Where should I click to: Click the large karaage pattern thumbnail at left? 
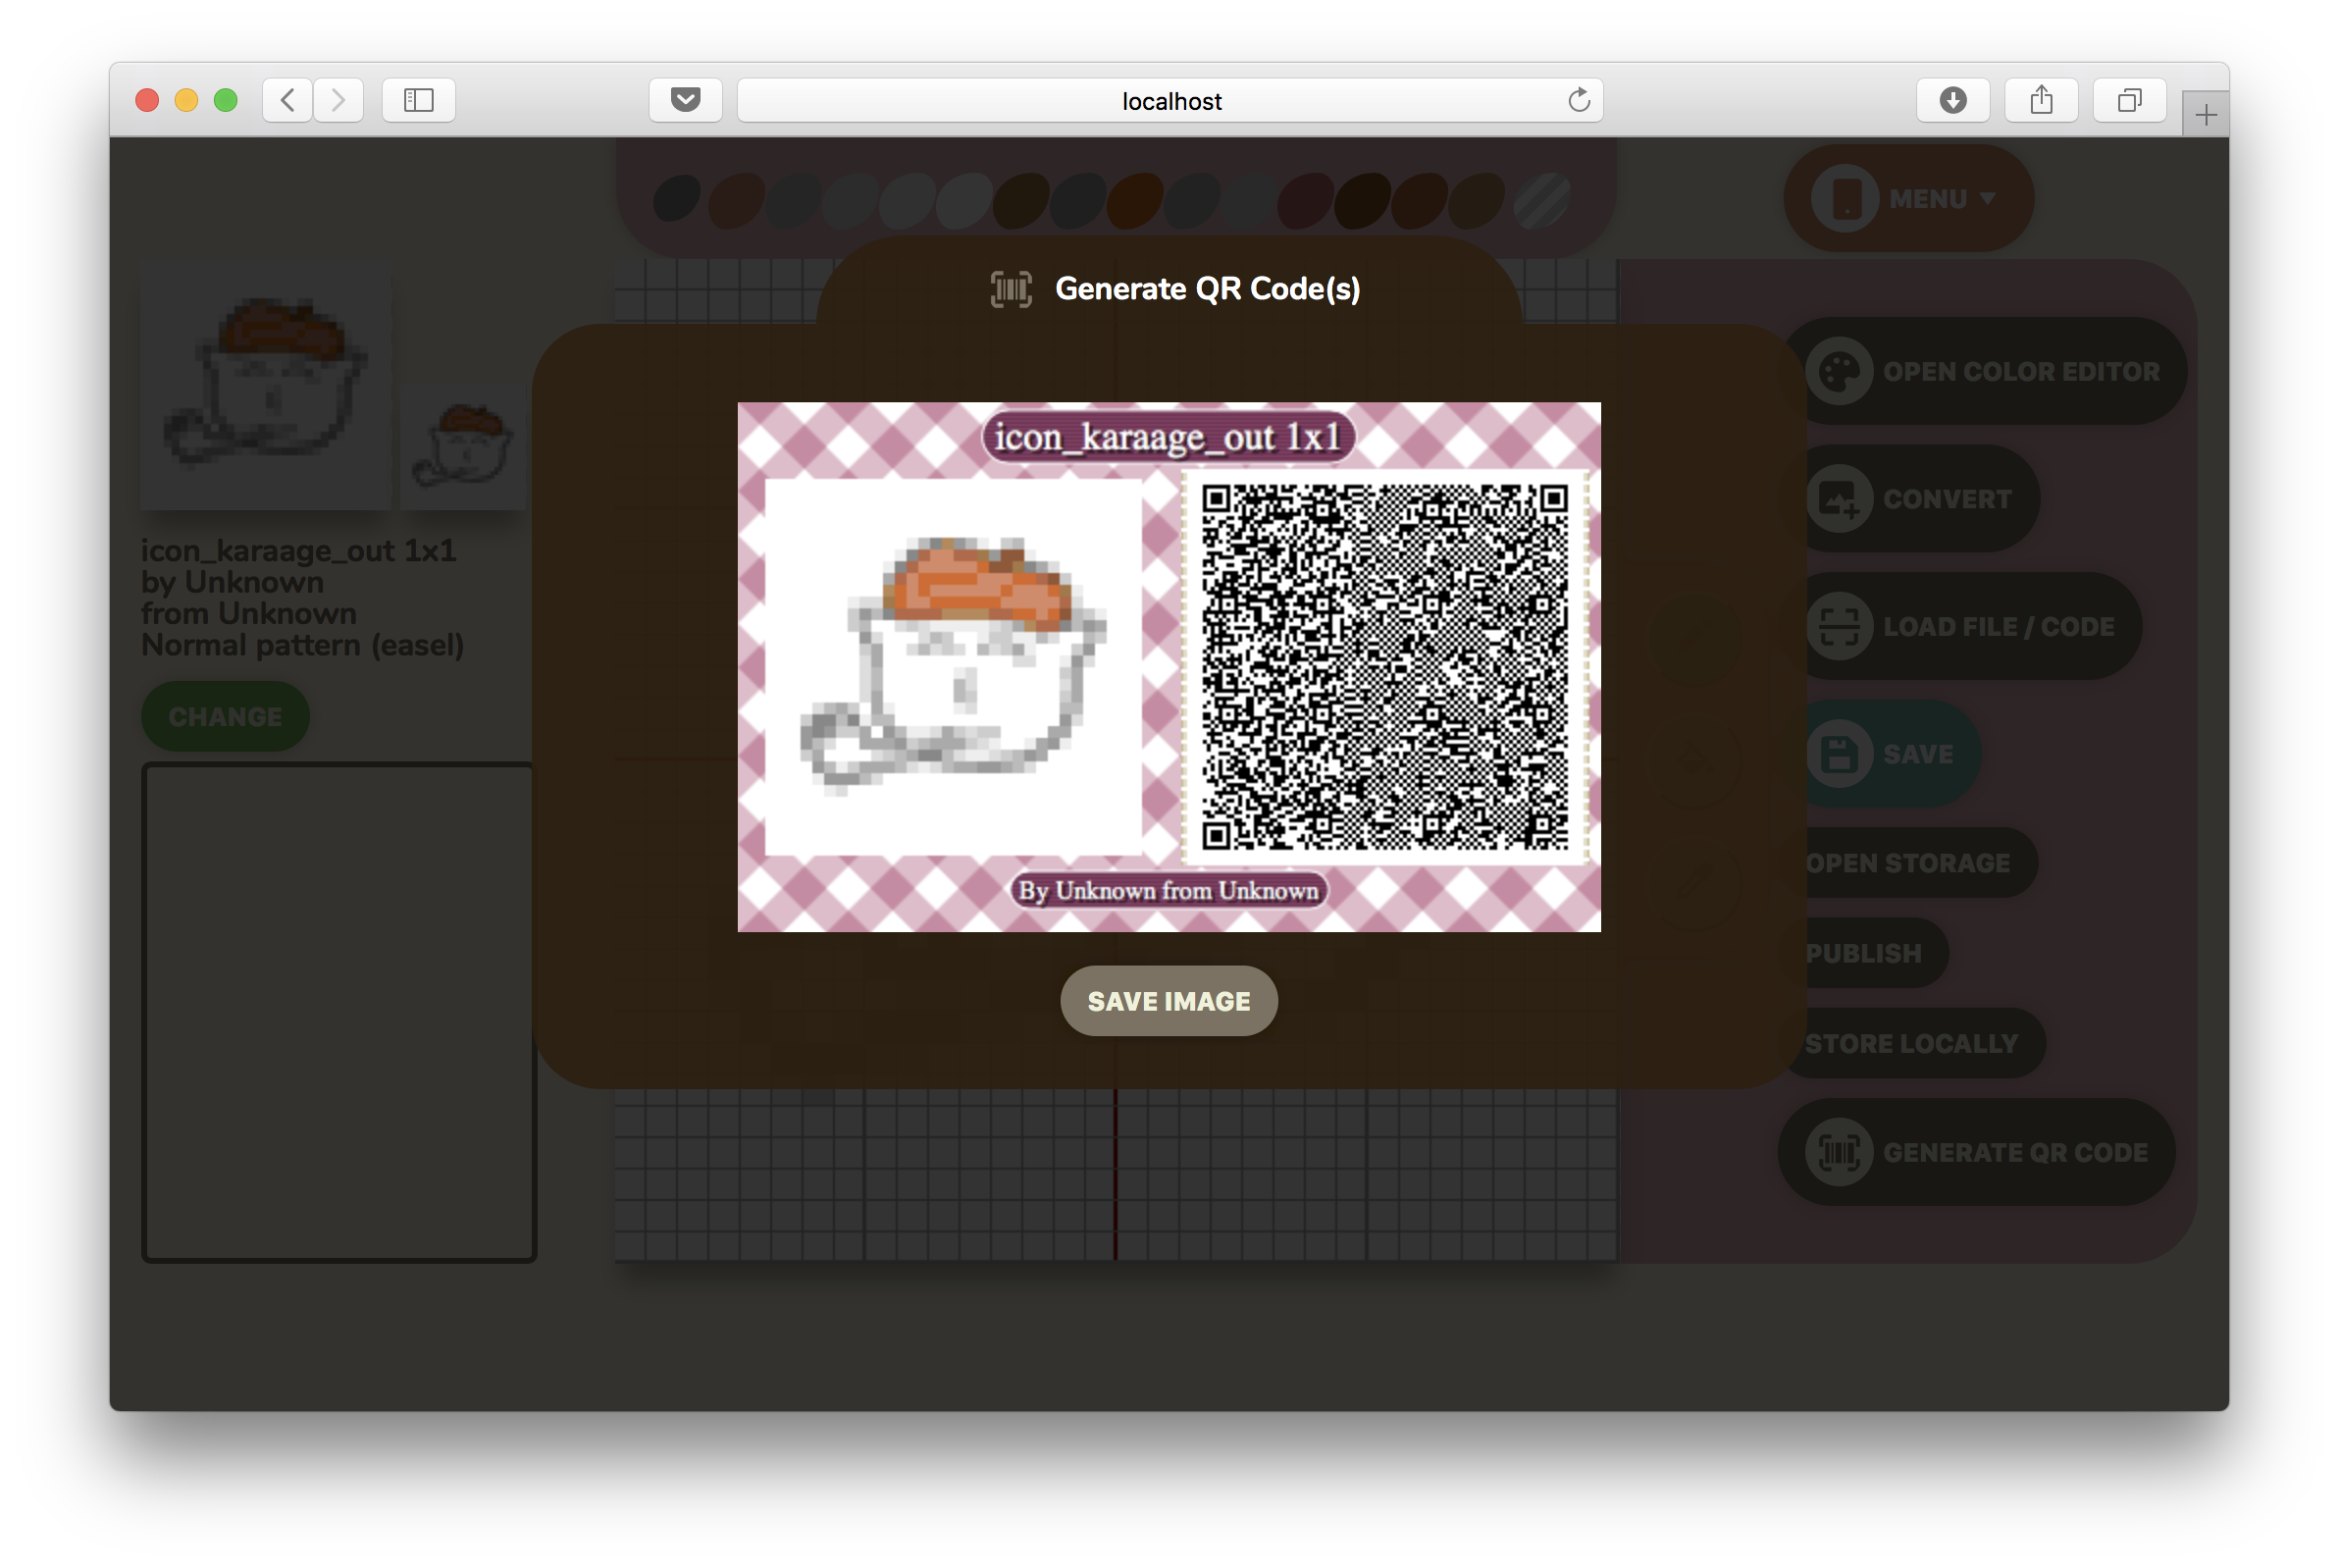[265, 386]
